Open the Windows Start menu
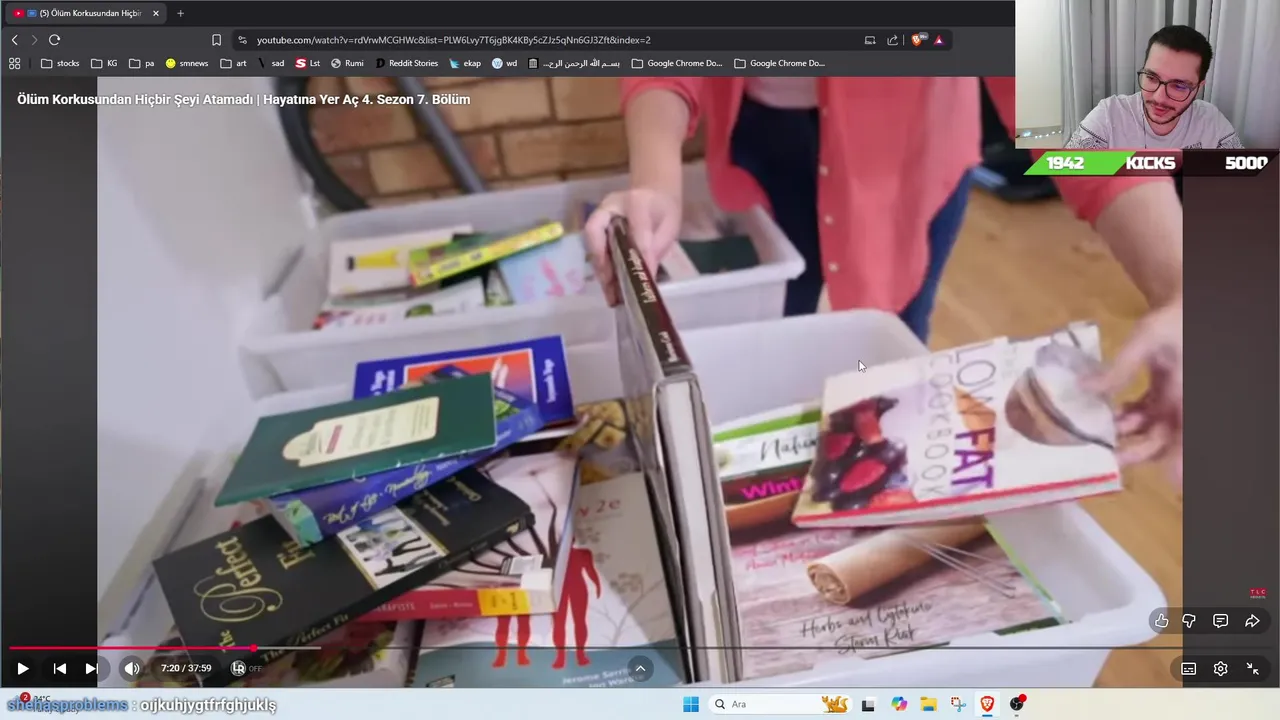The image size is (1280, 720). pos(691,704)
